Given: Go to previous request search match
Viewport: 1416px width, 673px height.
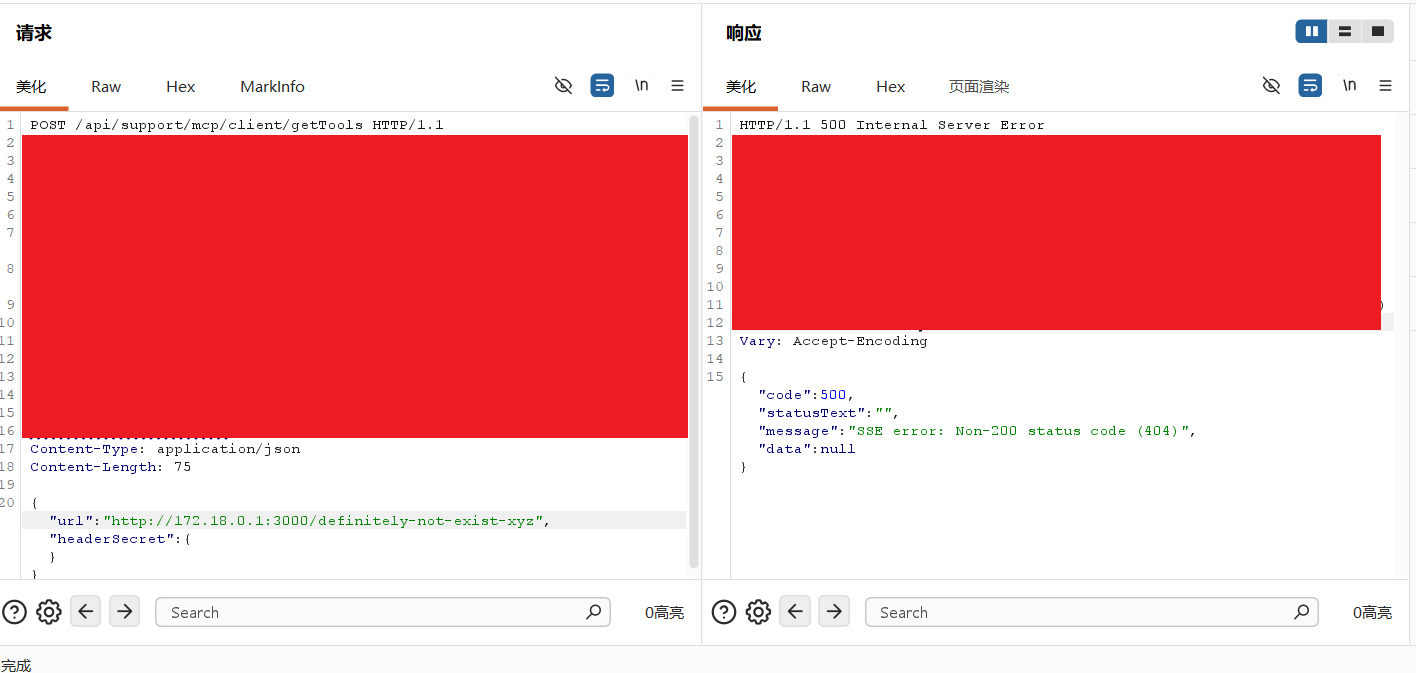Looking at the screenshot, I should (x=86, y=611).
